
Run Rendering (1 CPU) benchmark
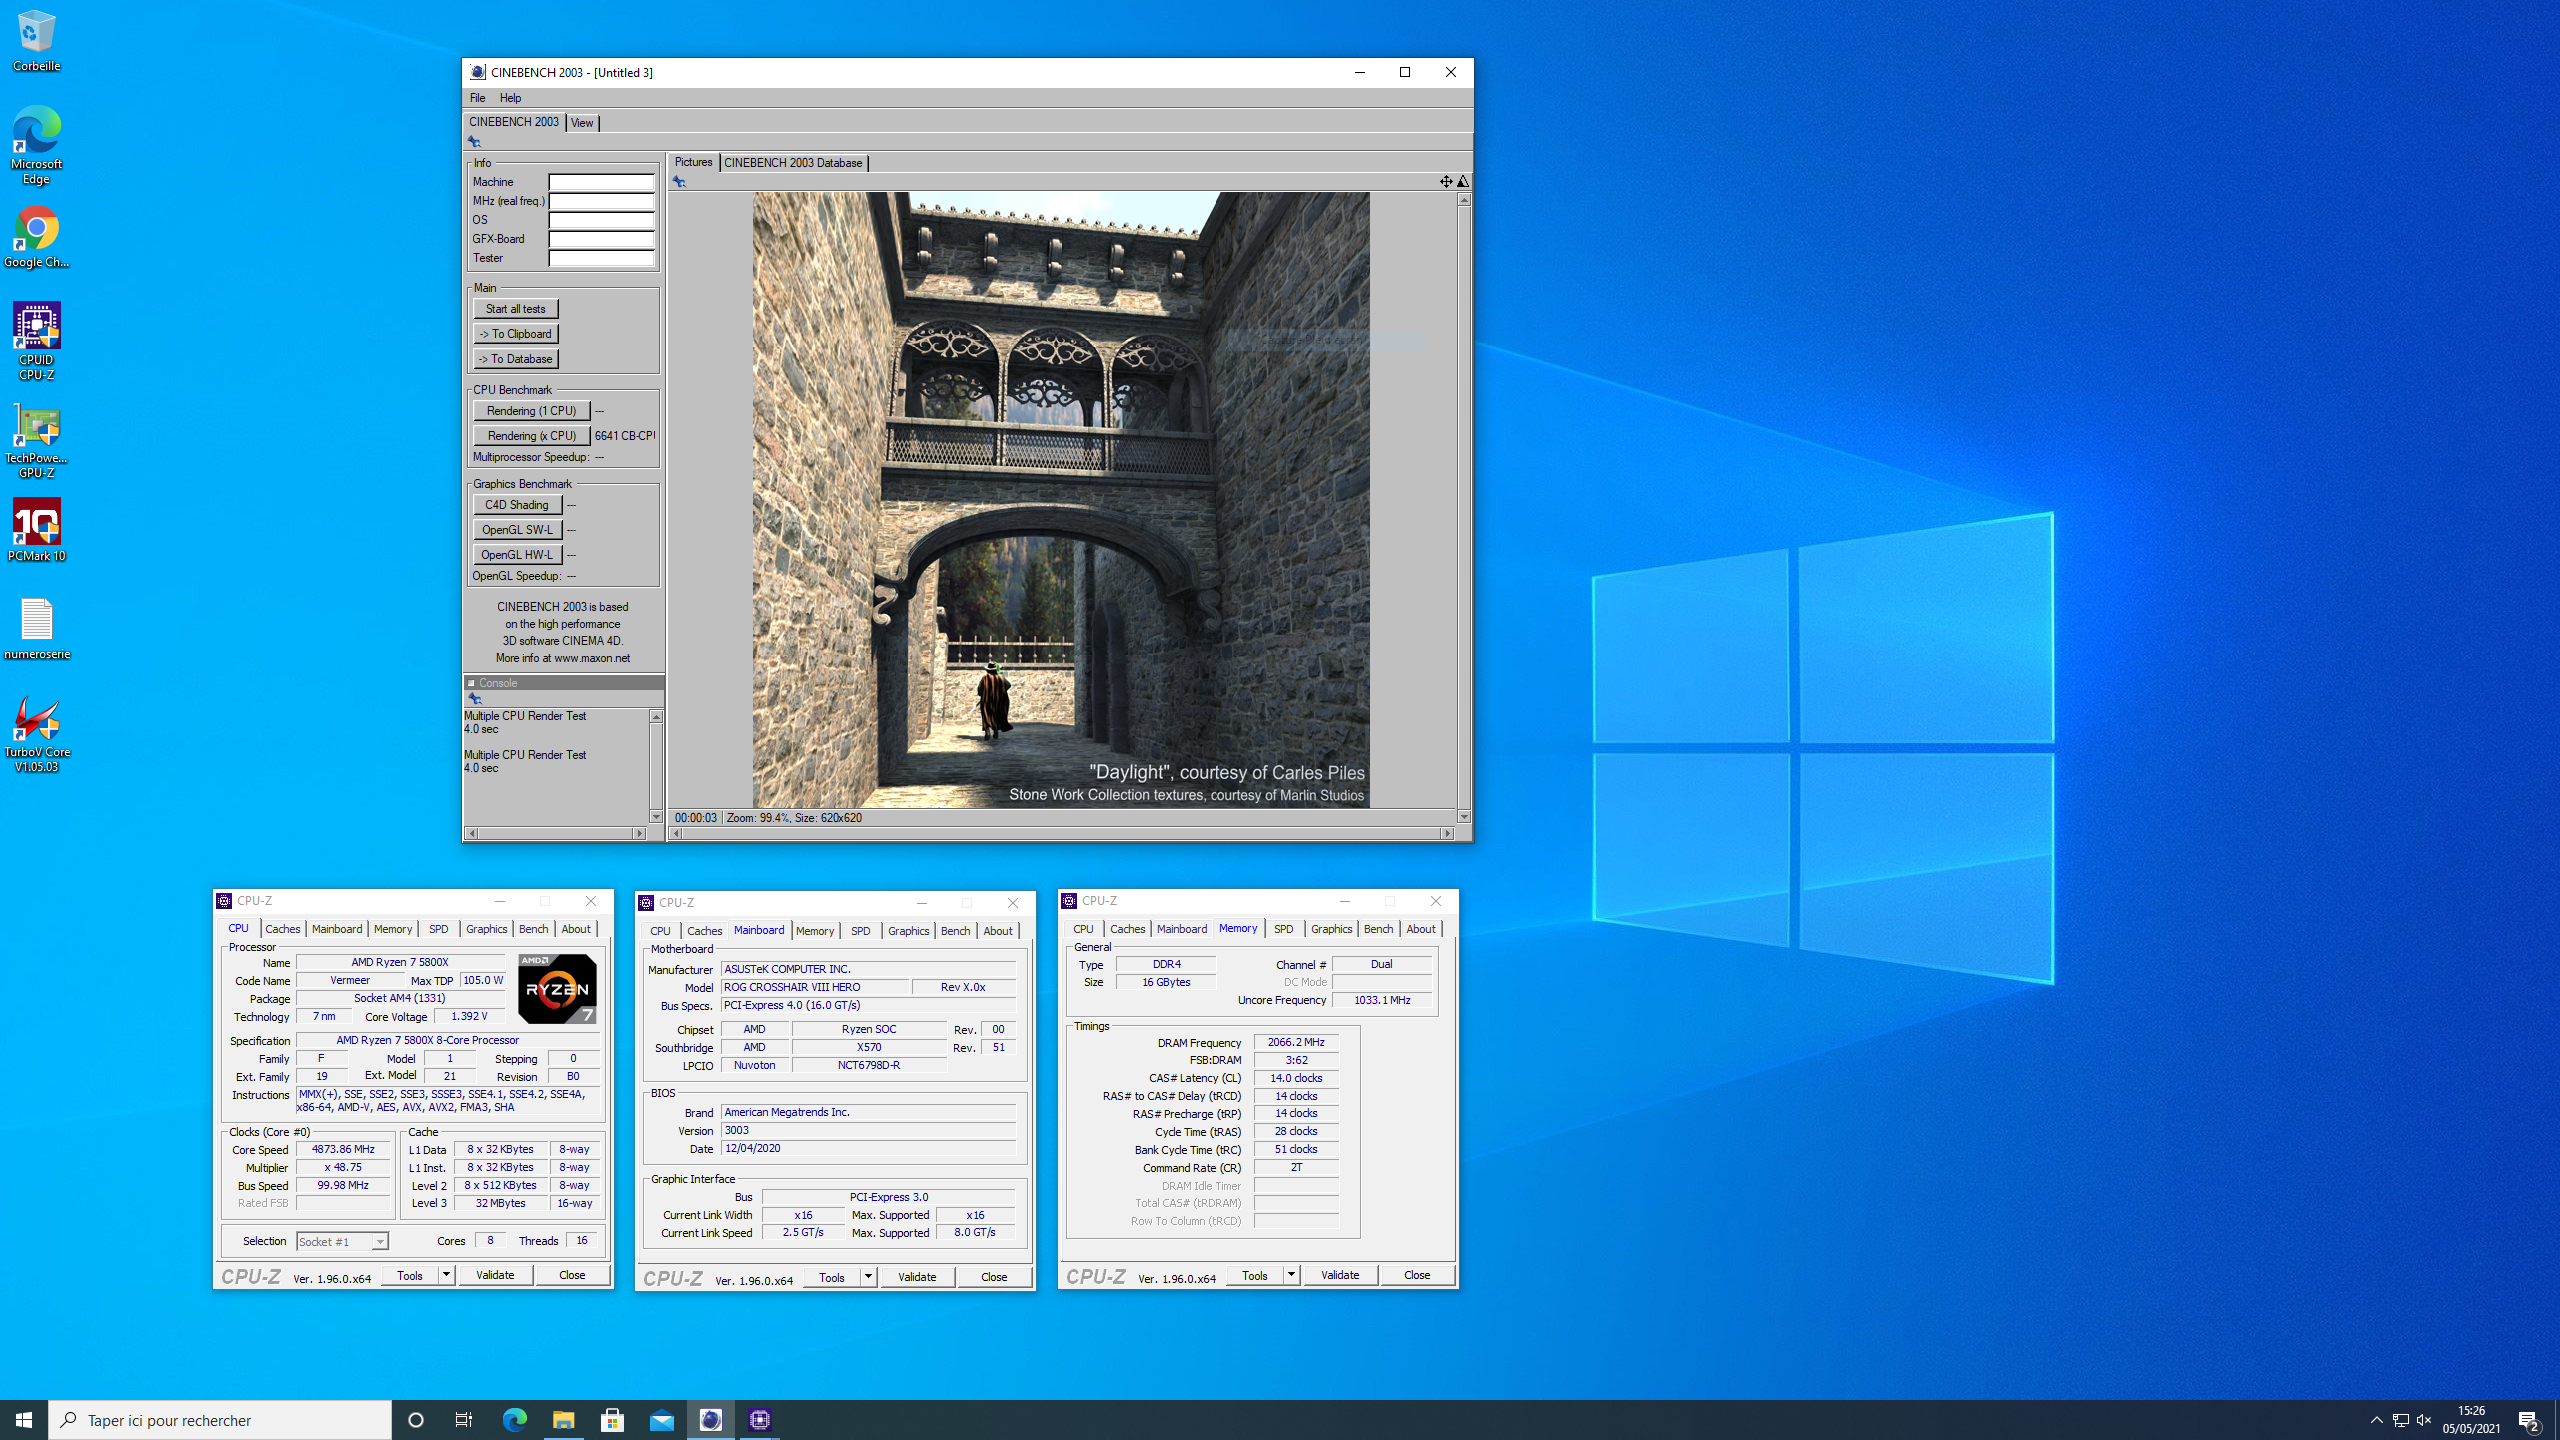tap(531, 411)
